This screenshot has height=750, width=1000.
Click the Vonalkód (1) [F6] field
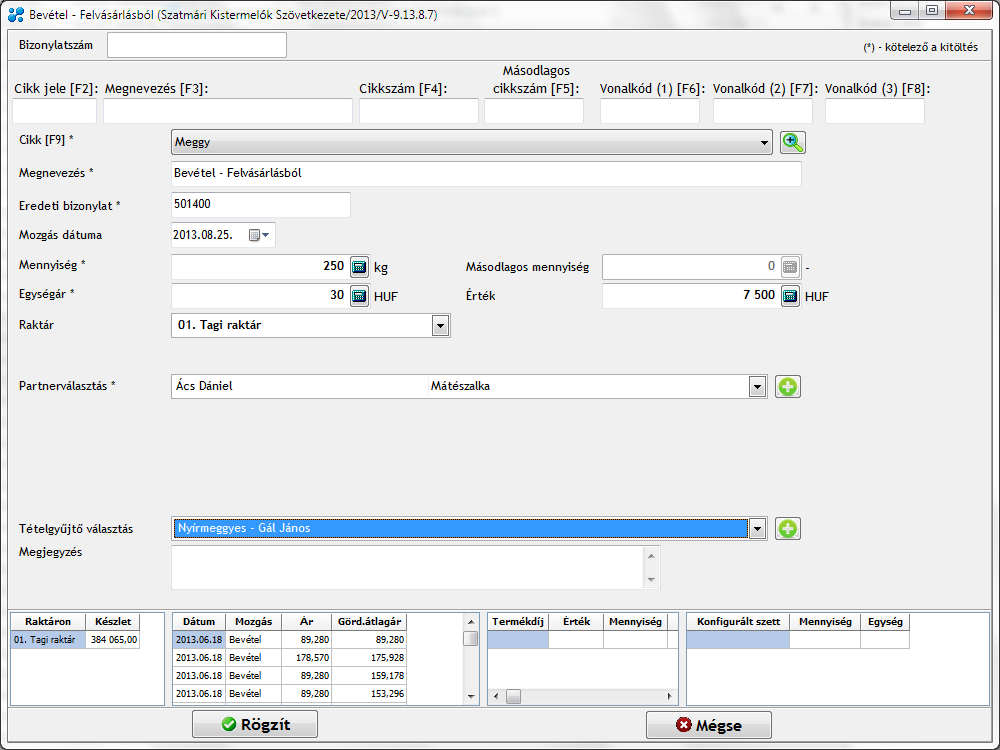pyautogui.click(x=650, y=111)
